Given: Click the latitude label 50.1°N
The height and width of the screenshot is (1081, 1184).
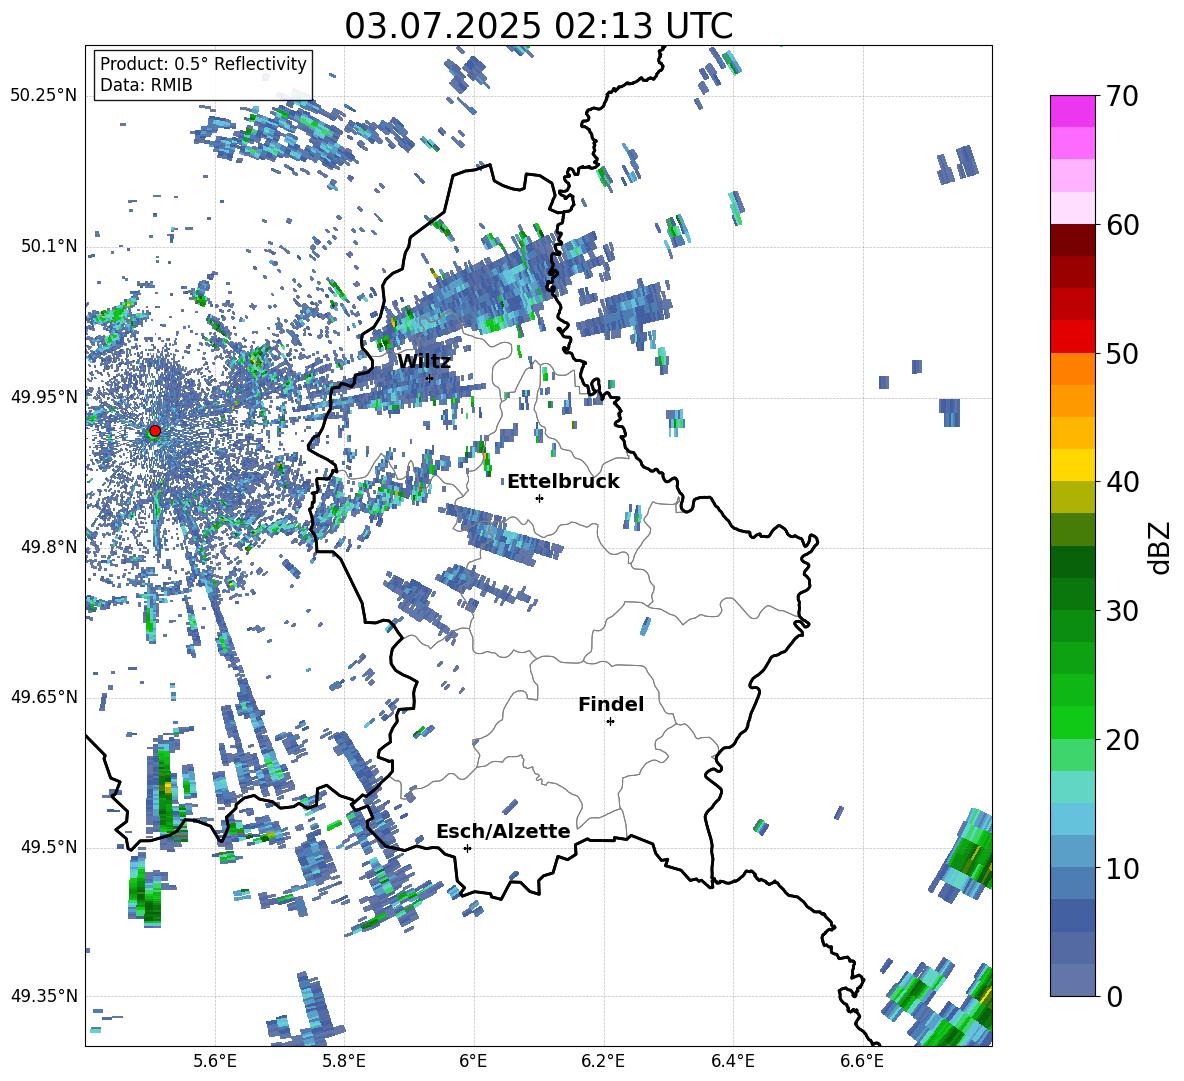Looking at the screenshot, I should point(49,247).
